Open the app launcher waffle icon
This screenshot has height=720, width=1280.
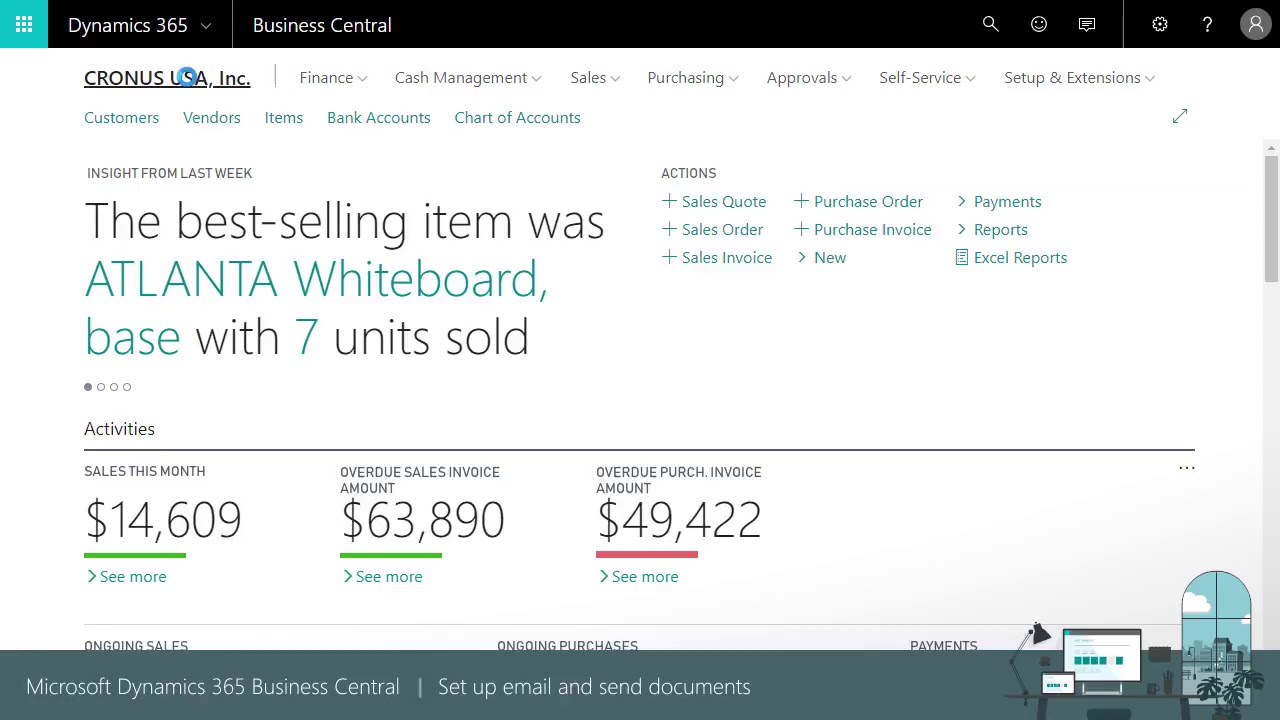24,24
